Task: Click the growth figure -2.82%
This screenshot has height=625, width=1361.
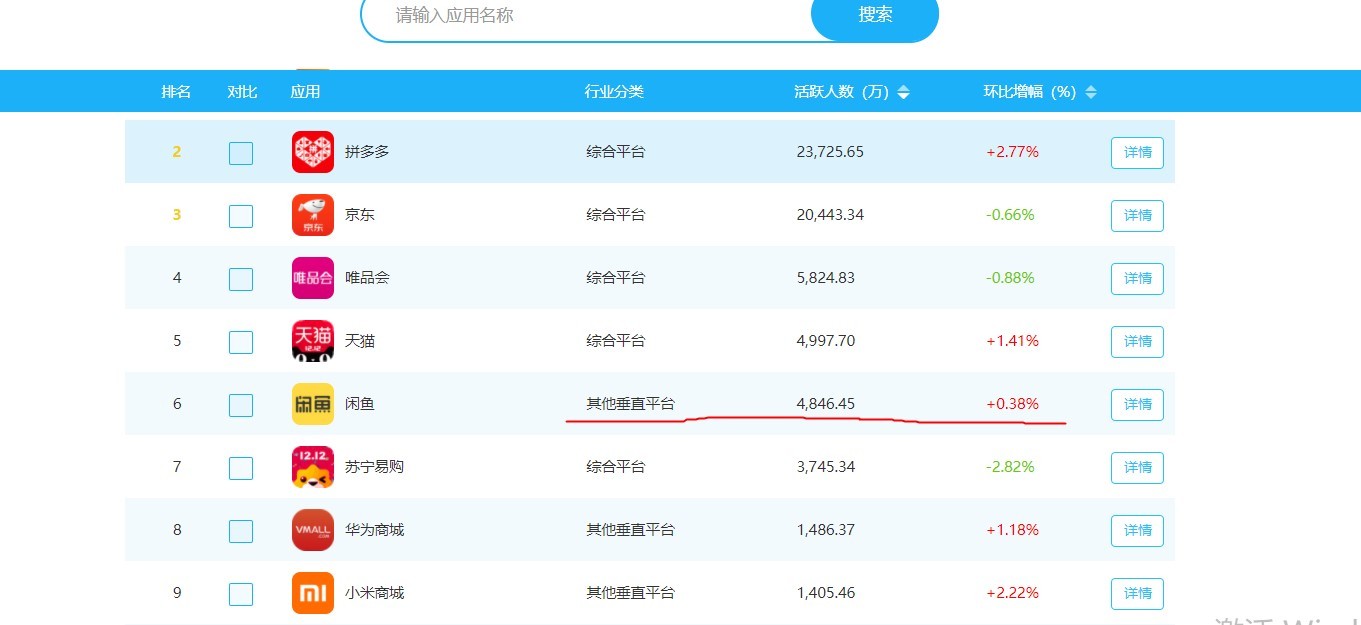Action: tap(1010, 467)
